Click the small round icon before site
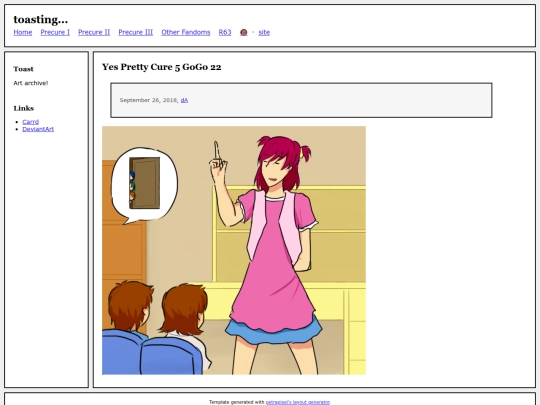This screenshot has width=540, height=405. click(243, 32)
